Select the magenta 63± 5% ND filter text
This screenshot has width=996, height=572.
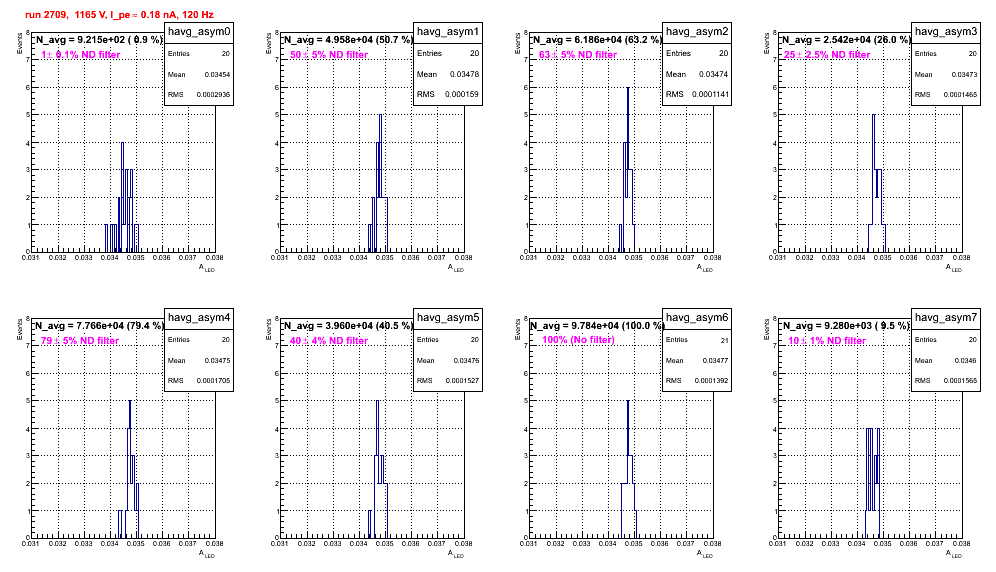pyautogui.click(x=578, y=55)
